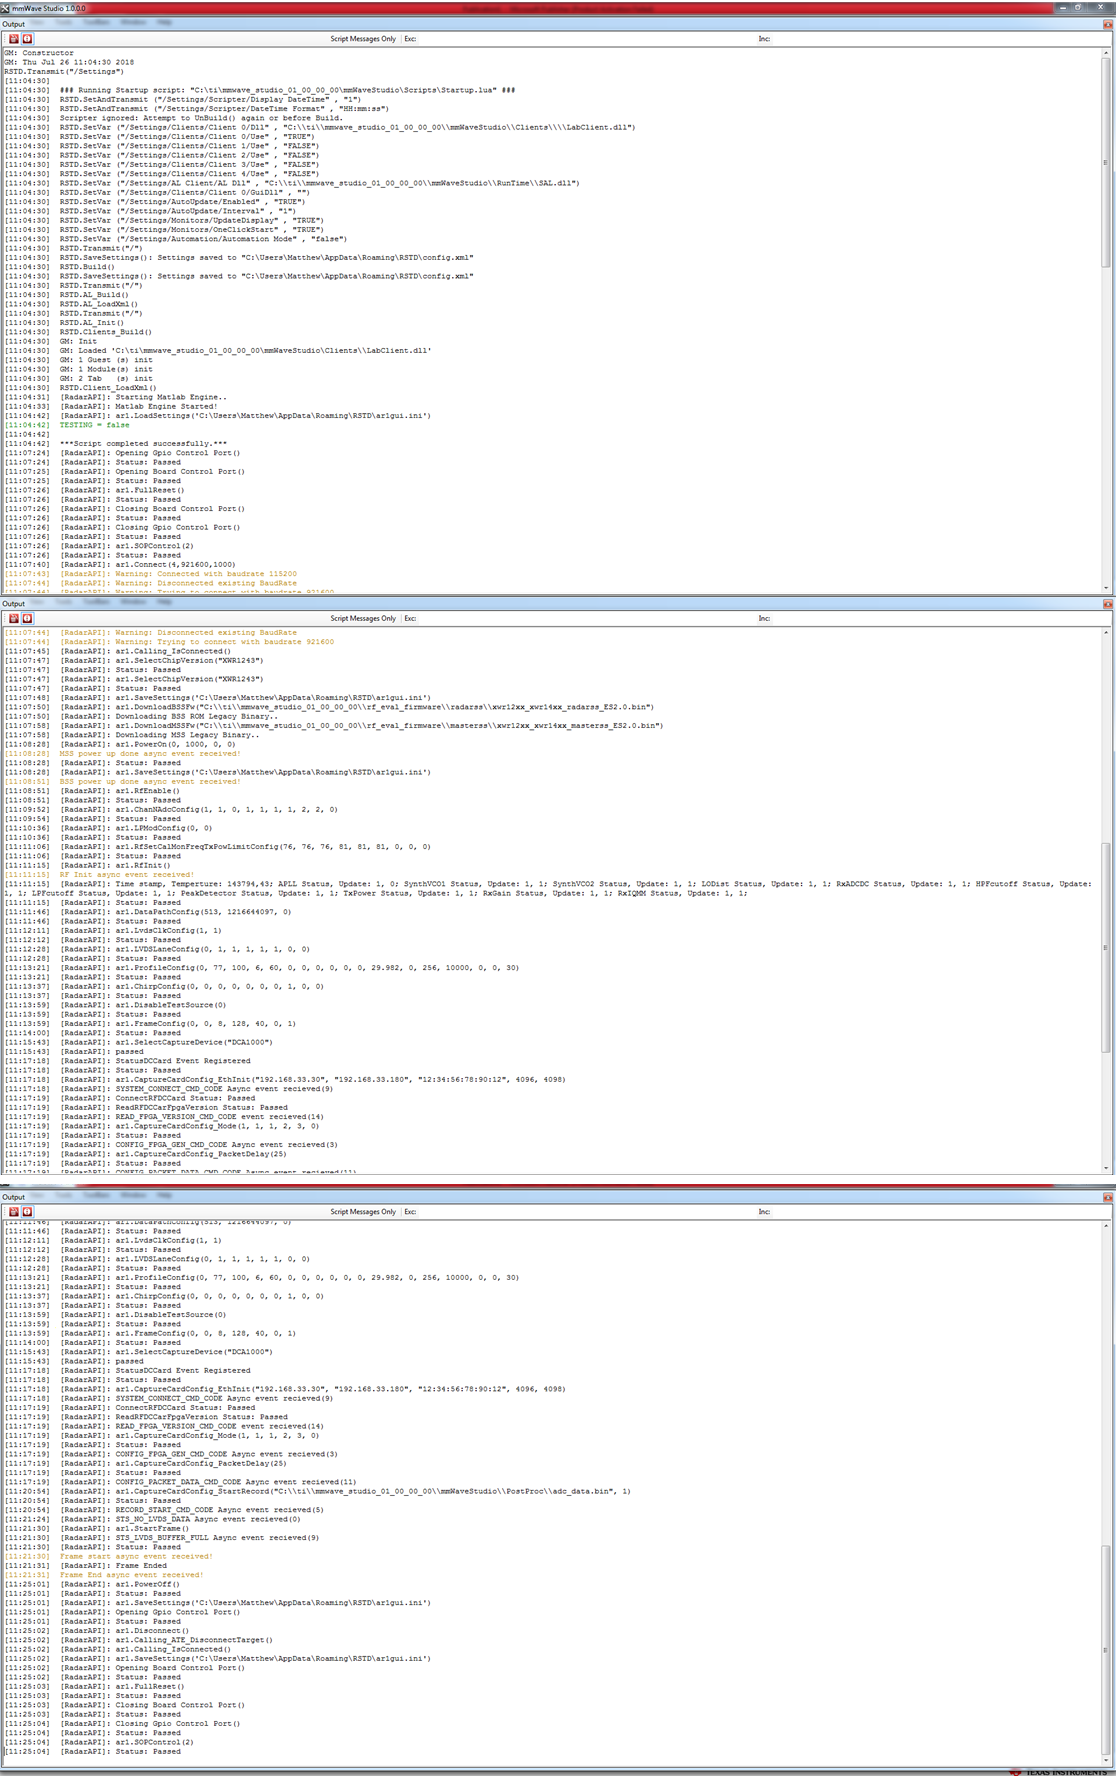Click the 'ar1.Calling_IsConnected()' line in the middle panel
Viewport: 1116px width, 1776px height.
117,651
